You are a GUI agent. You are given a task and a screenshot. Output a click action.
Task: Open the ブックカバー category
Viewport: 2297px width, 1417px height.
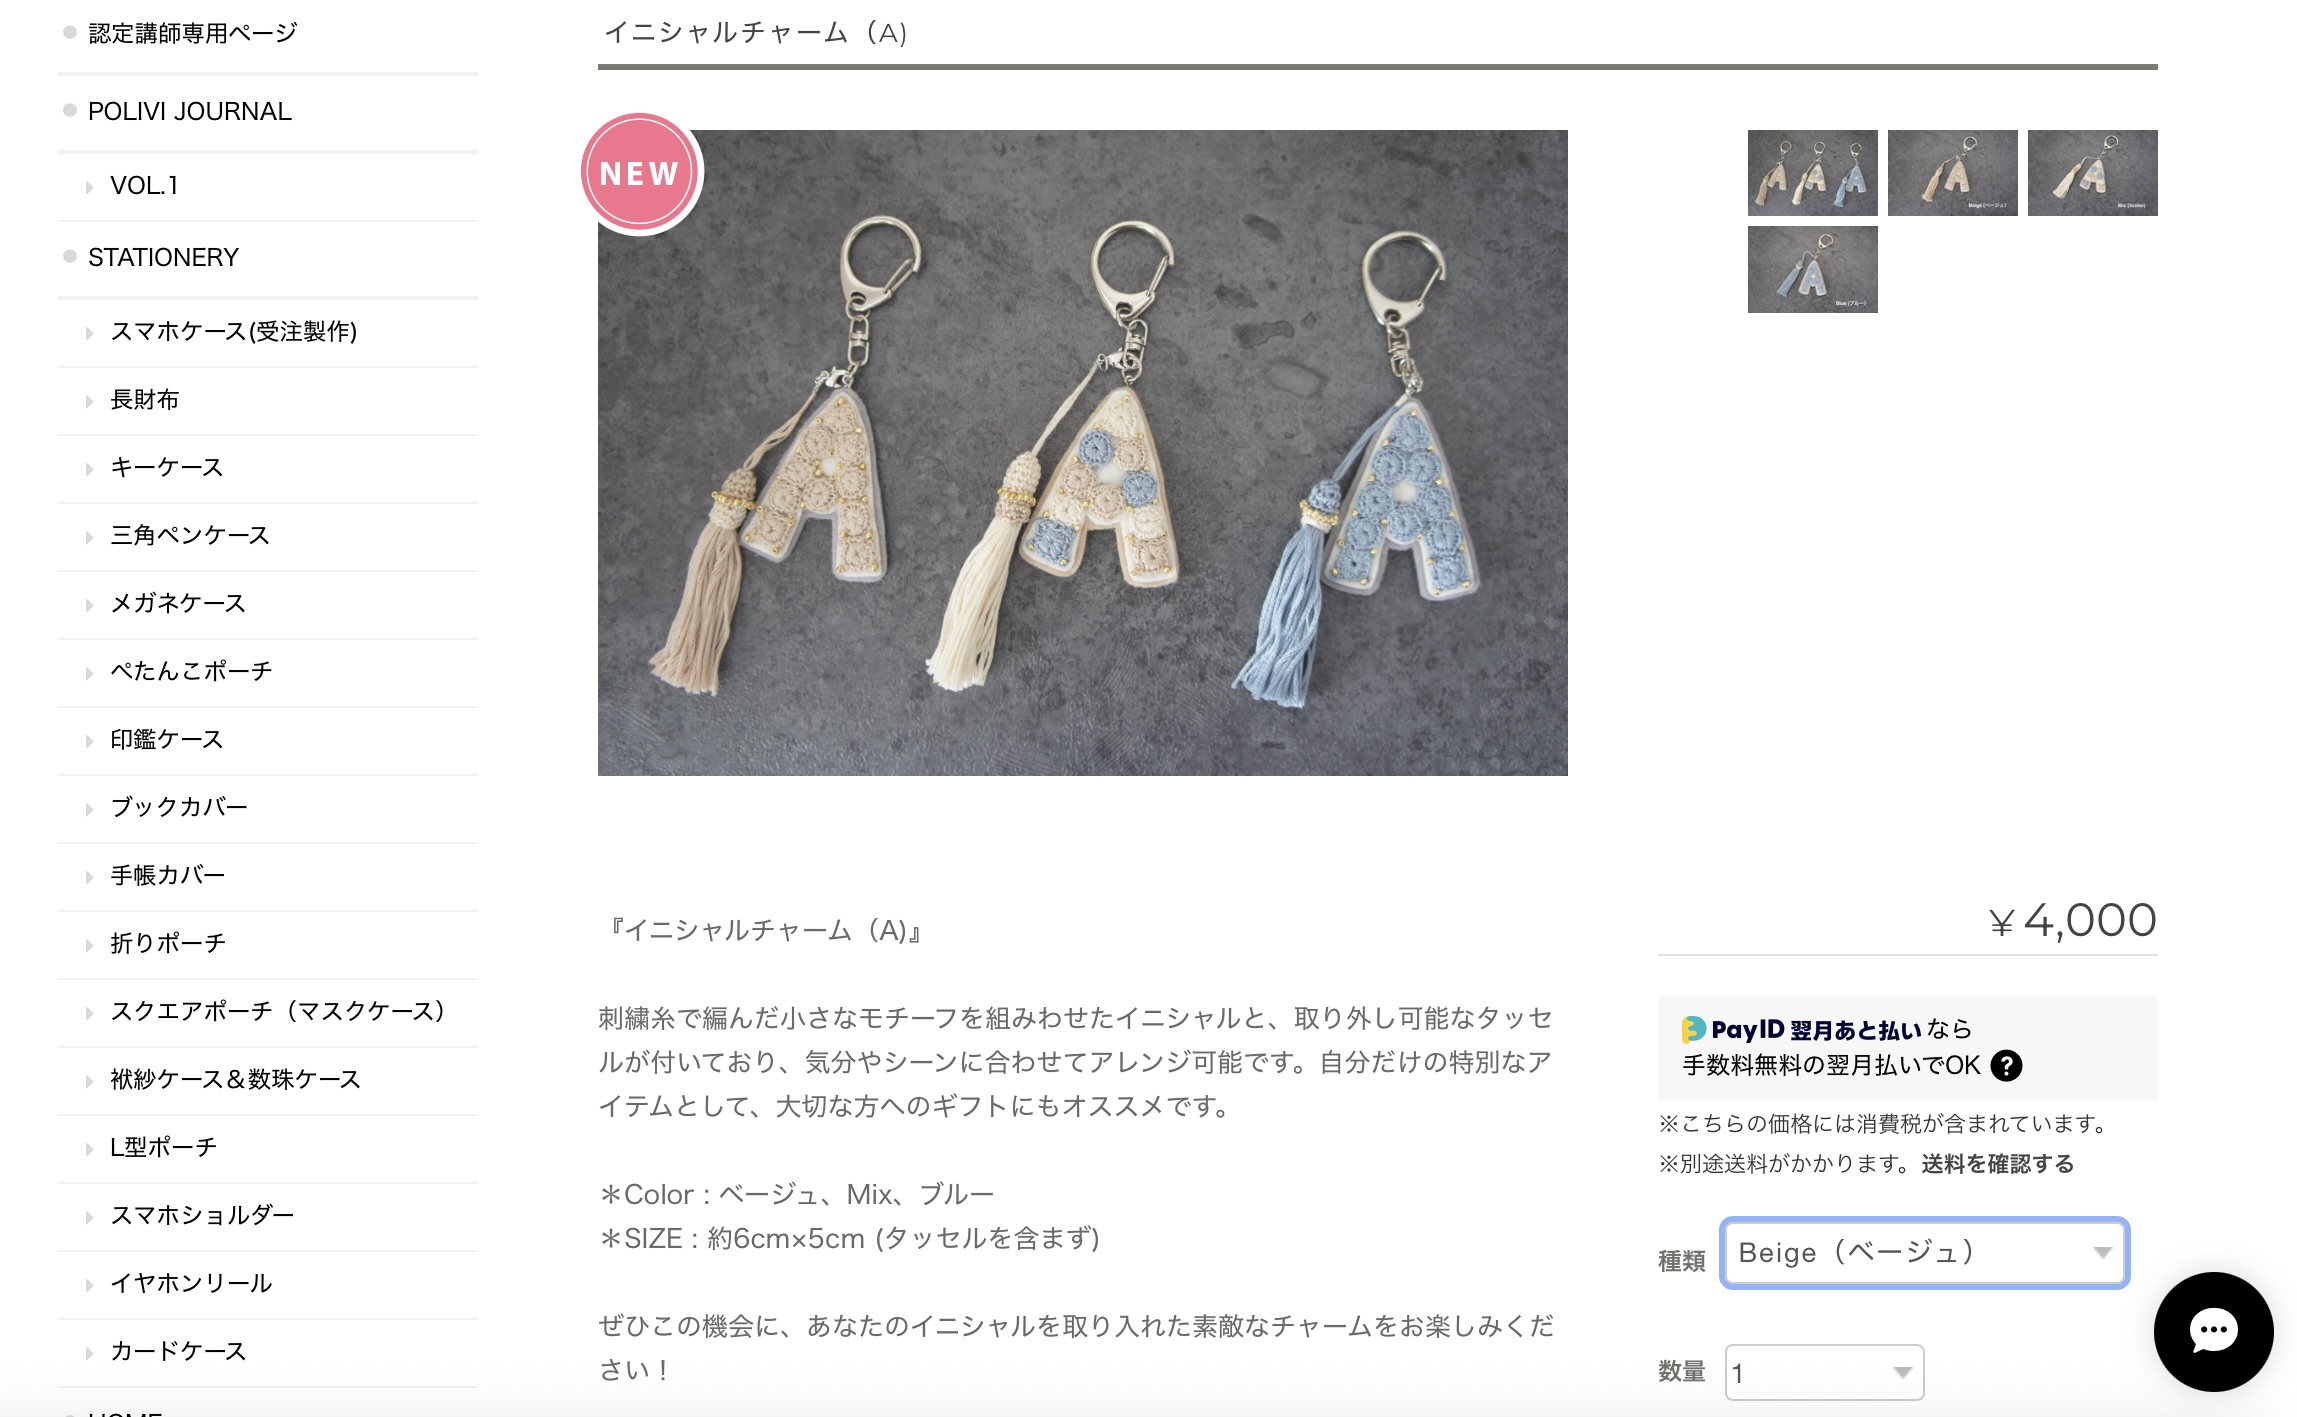pos(178,807)
